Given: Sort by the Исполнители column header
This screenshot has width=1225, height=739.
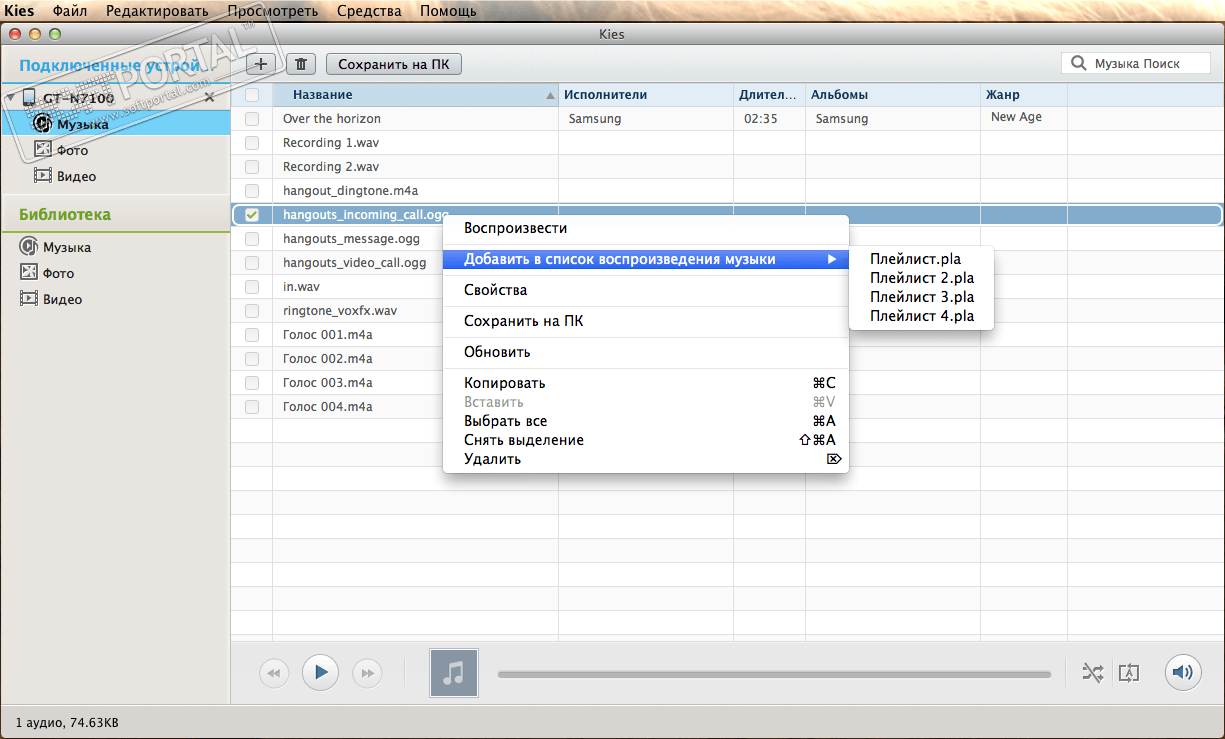Looking at the screenshot, I should pos(646,95).
